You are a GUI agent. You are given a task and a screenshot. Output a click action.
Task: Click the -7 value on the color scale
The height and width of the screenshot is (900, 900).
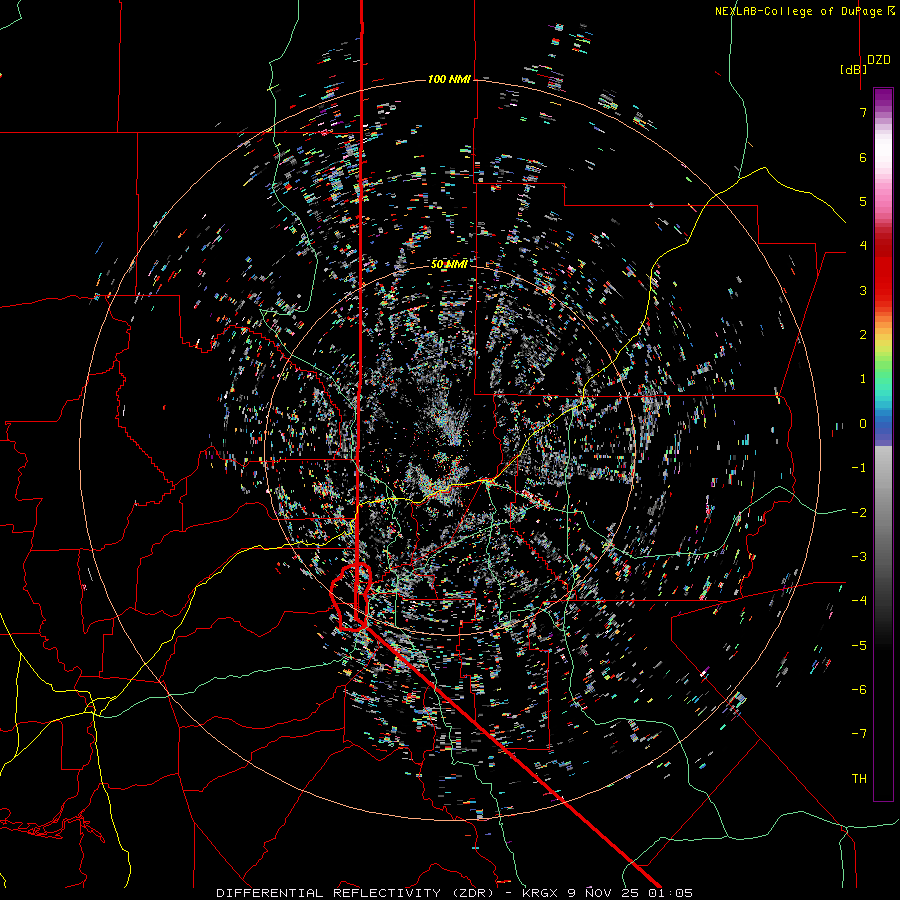pyautogui.click(x=859, y=734)
